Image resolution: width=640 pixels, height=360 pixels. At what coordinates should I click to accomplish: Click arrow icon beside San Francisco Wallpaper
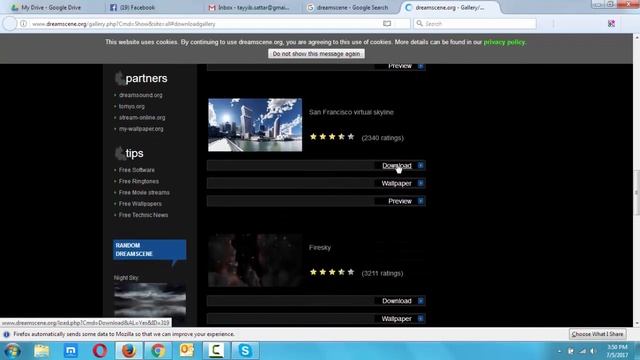point(420,183)
